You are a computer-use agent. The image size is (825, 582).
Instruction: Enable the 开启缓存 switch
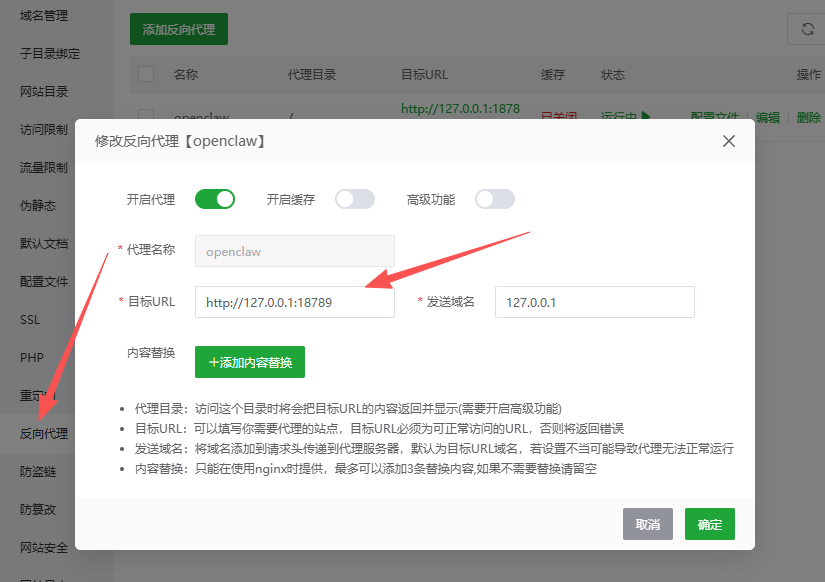point(354,199)
